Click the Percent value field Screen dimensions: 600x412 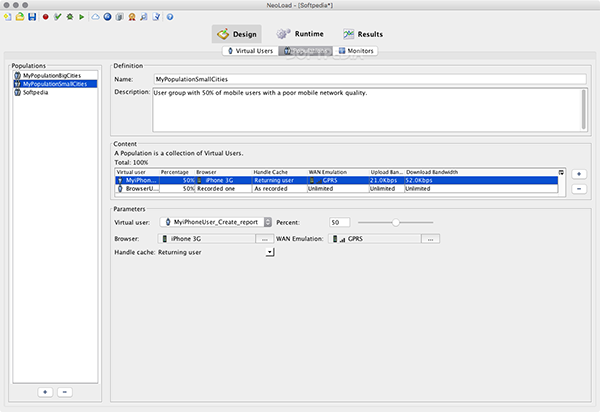pos(339,222)
